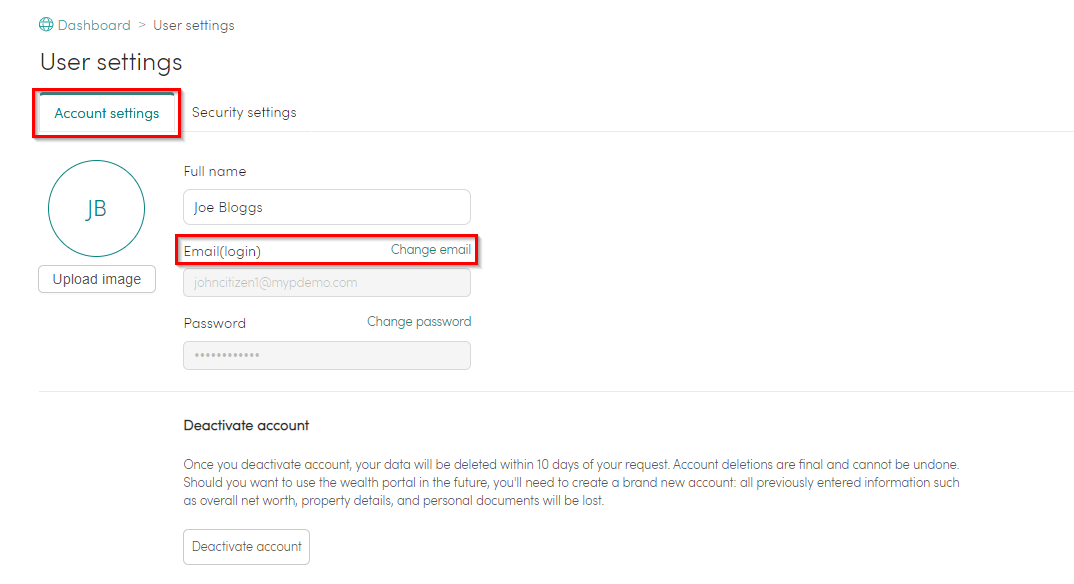
Task: Click the User settings breadcrumb text
Action: [194, 25]
